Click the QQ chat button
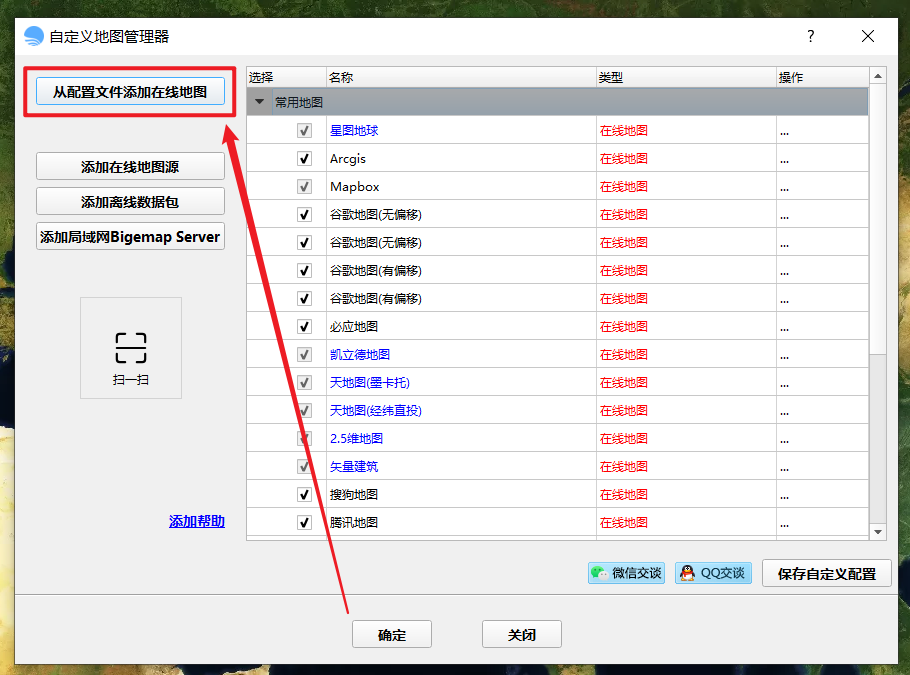Image resolution: width=910 pixels, height=675 pixels. point(713,573)
